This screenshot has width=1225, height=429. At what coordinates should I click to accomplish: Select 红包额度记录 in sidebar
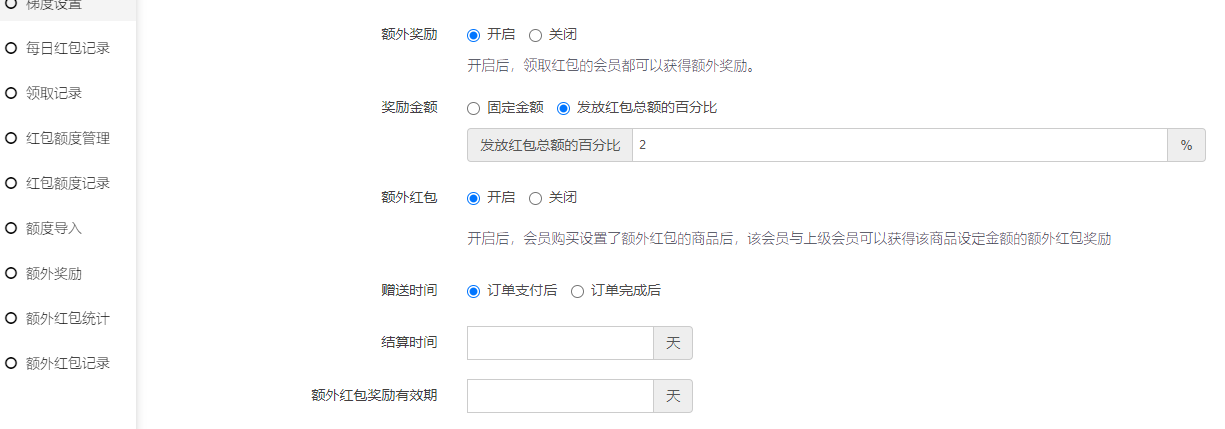click(x=67, y=183)
